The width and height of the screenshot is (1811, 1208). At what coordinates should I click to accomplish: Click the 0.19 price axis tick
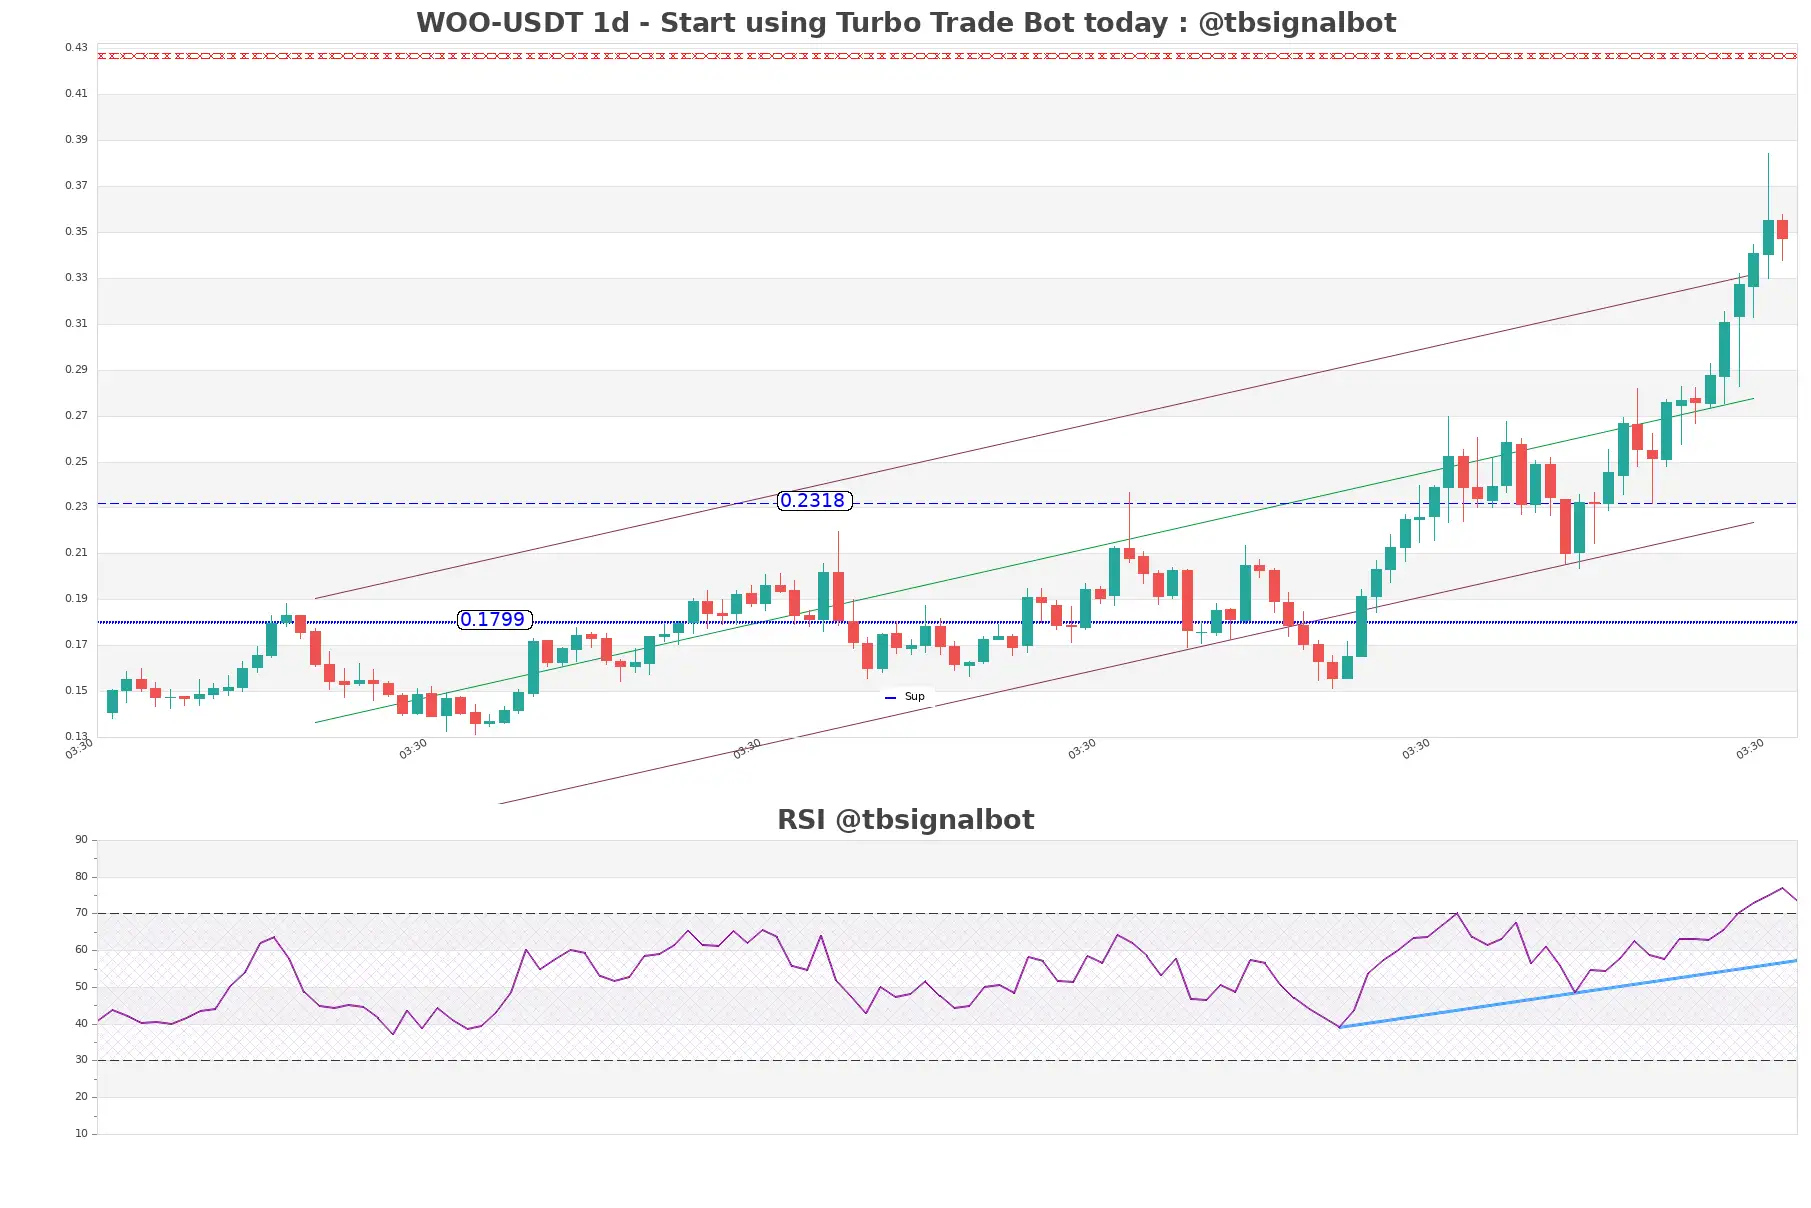click(x=76, y=598)
